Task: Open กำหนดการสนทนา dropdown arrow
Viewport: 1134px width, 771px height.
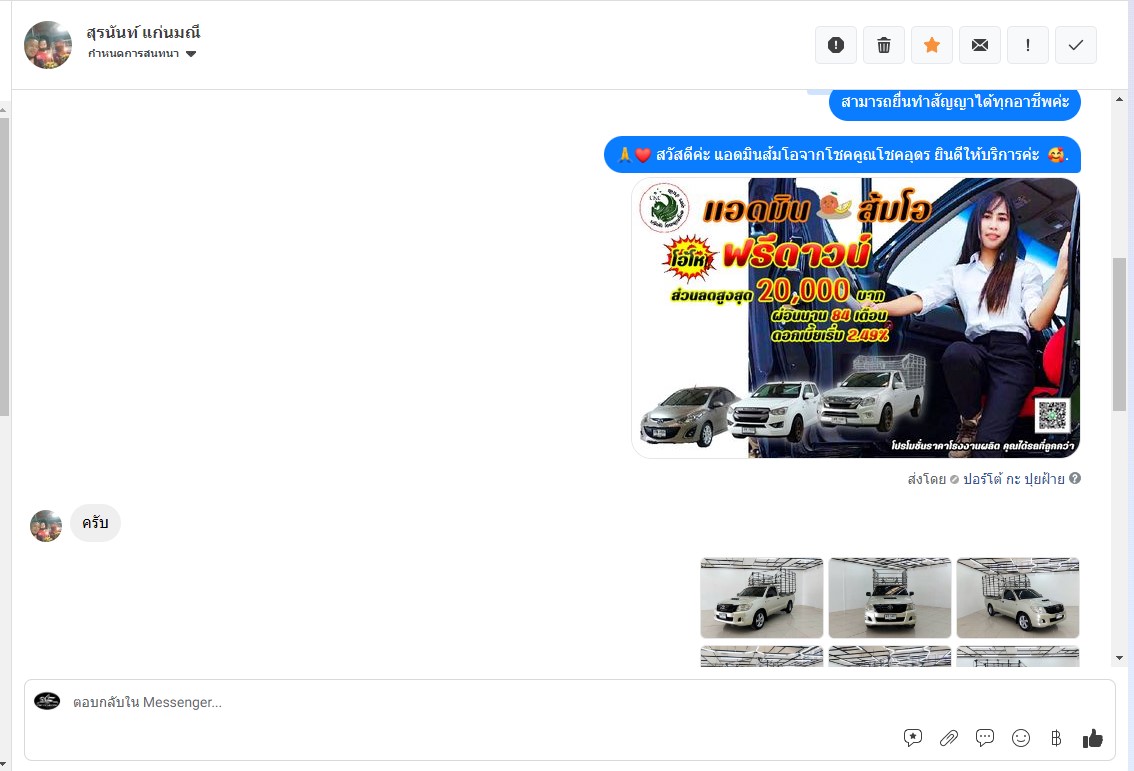Action: tap(191, 54)
